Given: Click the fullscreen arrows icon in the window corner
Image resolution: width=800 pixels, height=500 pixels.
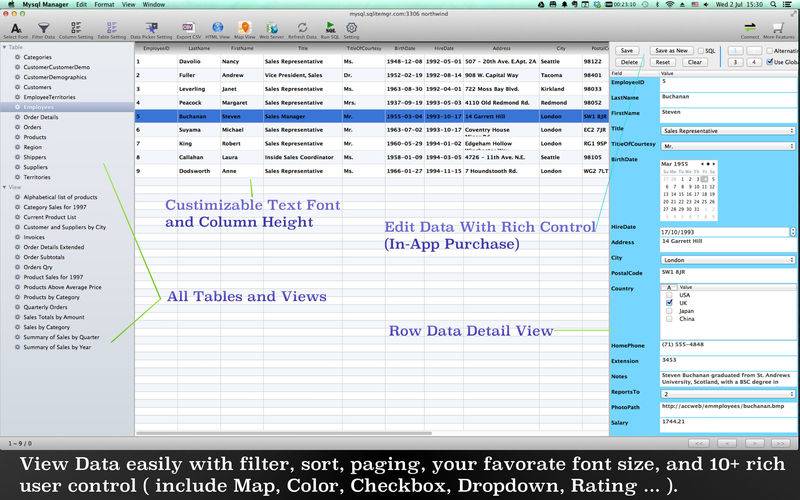Looking at the screenshot, I should pyautogui.click(x=792, y=14).
